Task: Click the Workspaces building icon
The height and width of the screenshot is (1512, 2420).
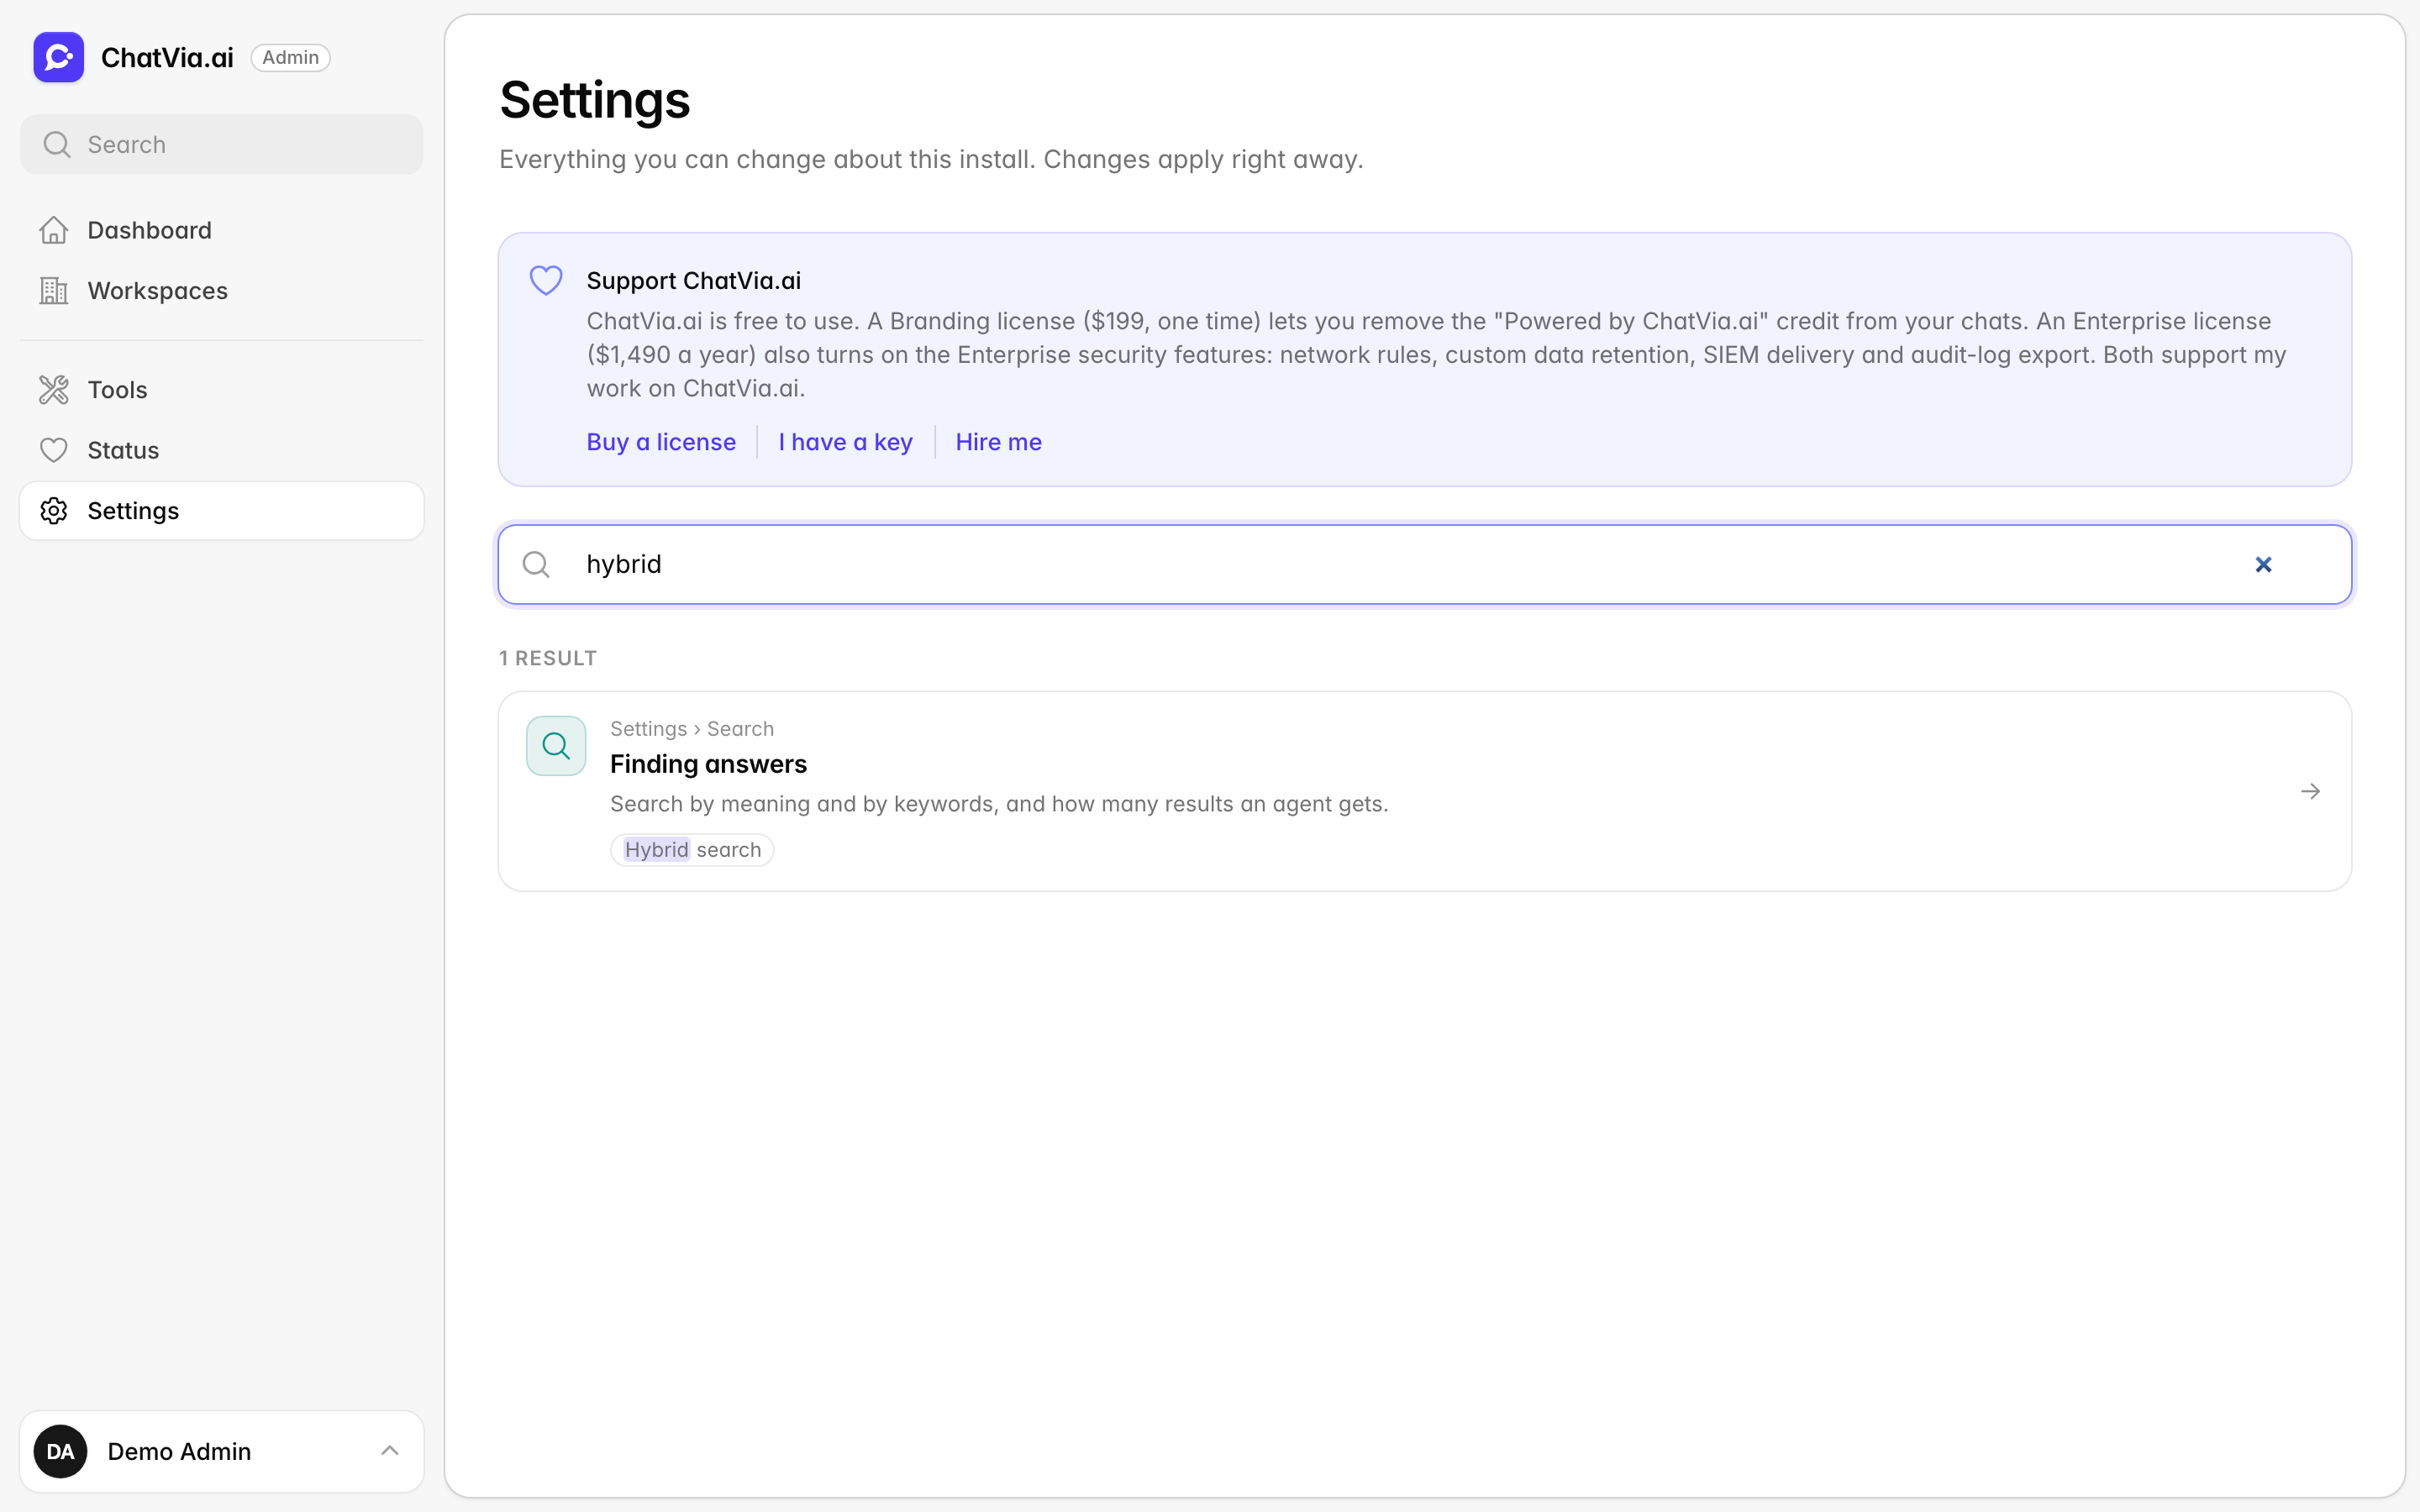Action: click(x=54, y=291)
